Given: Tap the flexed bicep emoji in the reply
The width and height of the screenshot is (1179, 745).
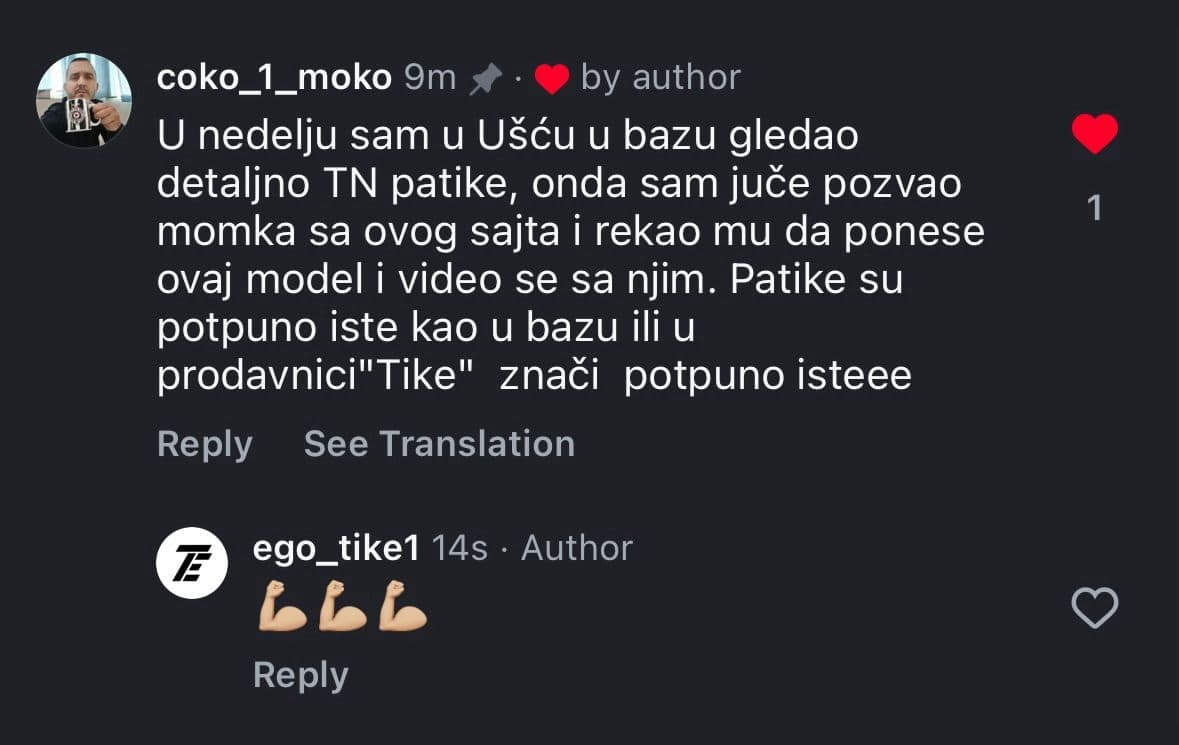Looking at the screenshot, I should [x=282, y=608].
